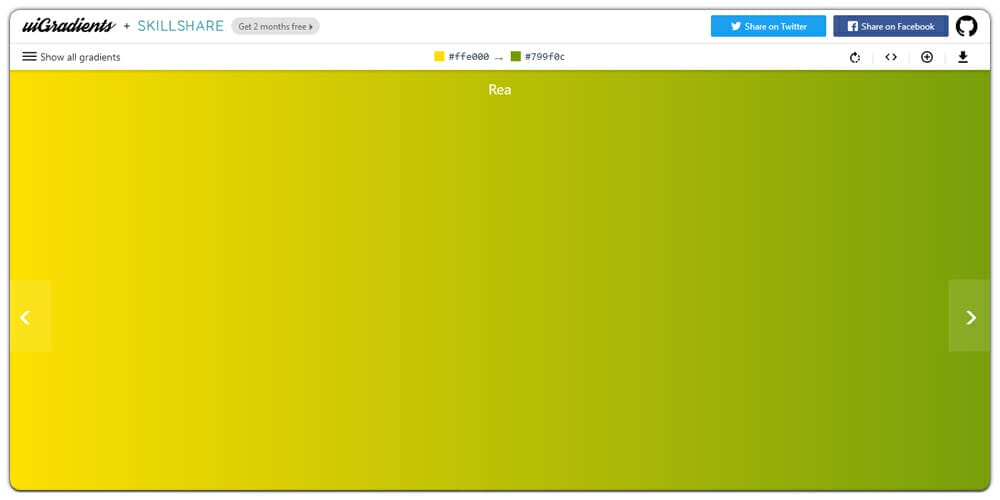Click the #799f0c hex code text

(x=545, y=57)
